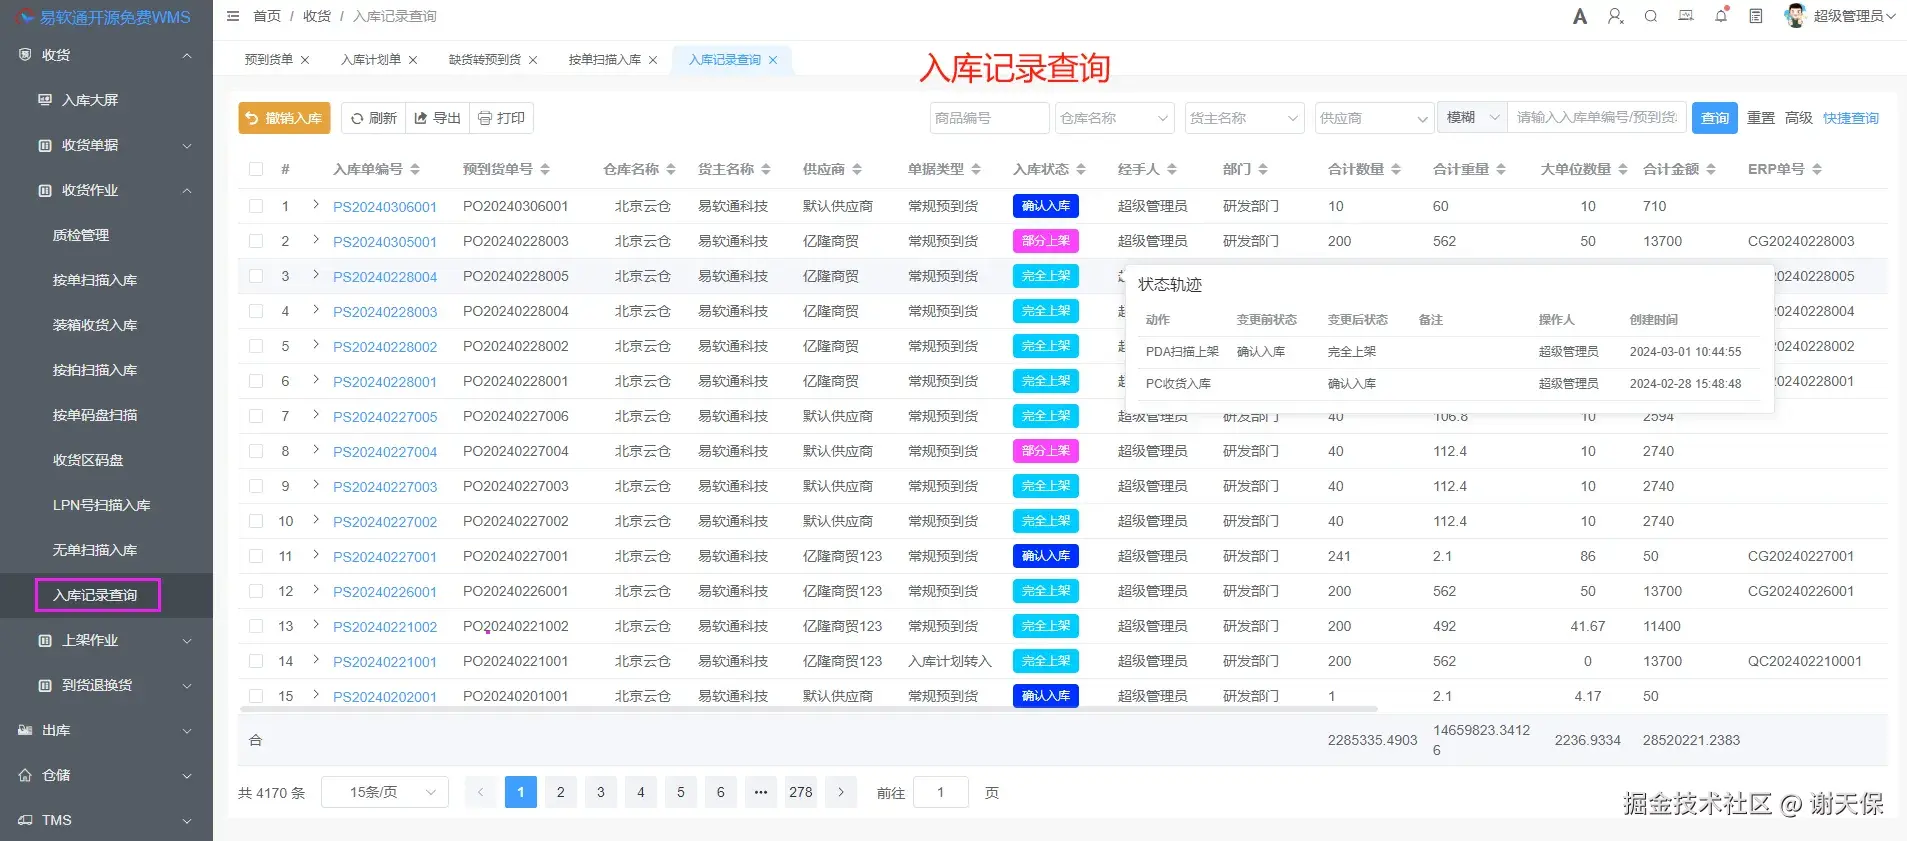
Task: Switch to the 预到货单 tab
Action: pyautogui.click(x=269, y=60)
